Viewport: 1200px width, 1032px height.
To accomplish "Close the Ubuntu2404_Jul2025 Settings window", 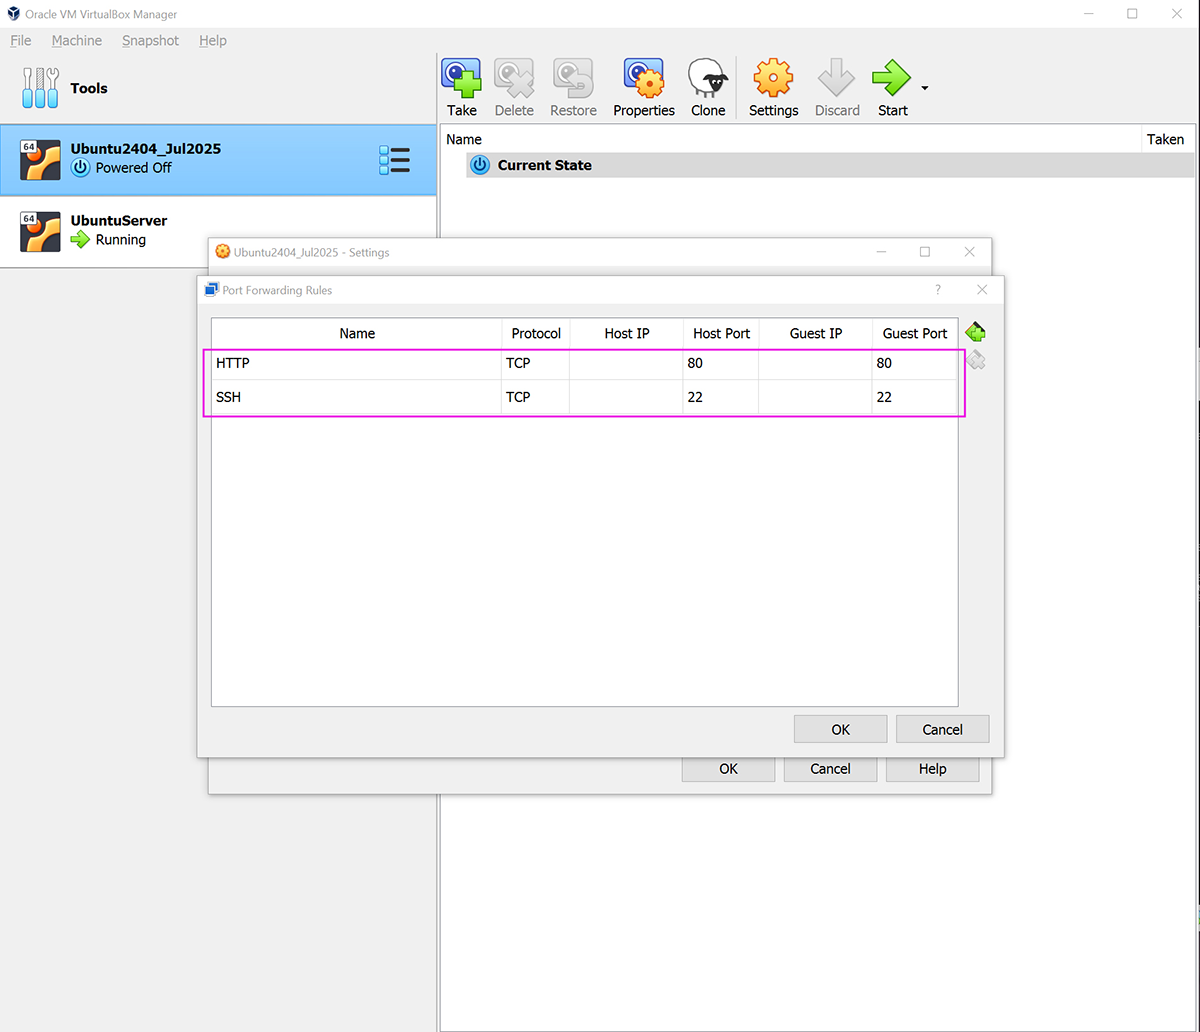I will point(969,252).
